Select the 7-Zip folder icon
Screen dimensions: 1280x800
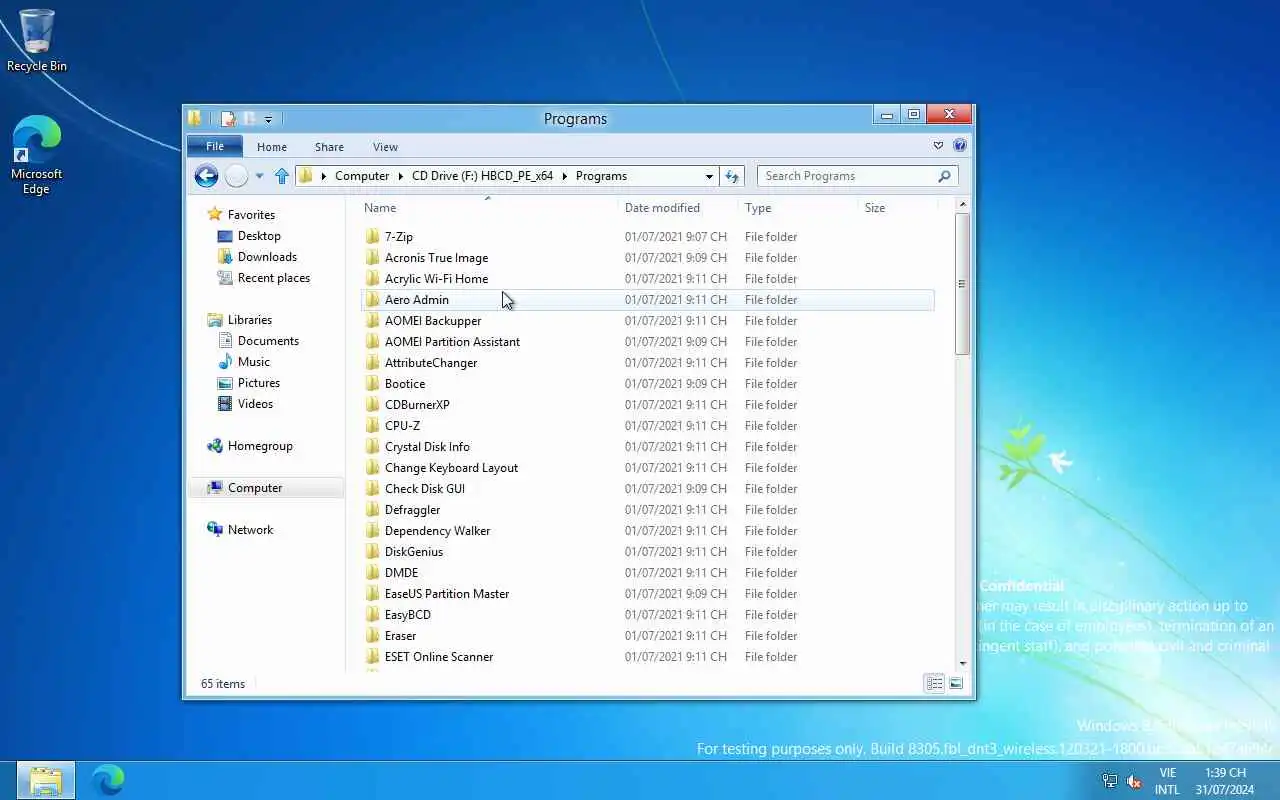point(372,237)
